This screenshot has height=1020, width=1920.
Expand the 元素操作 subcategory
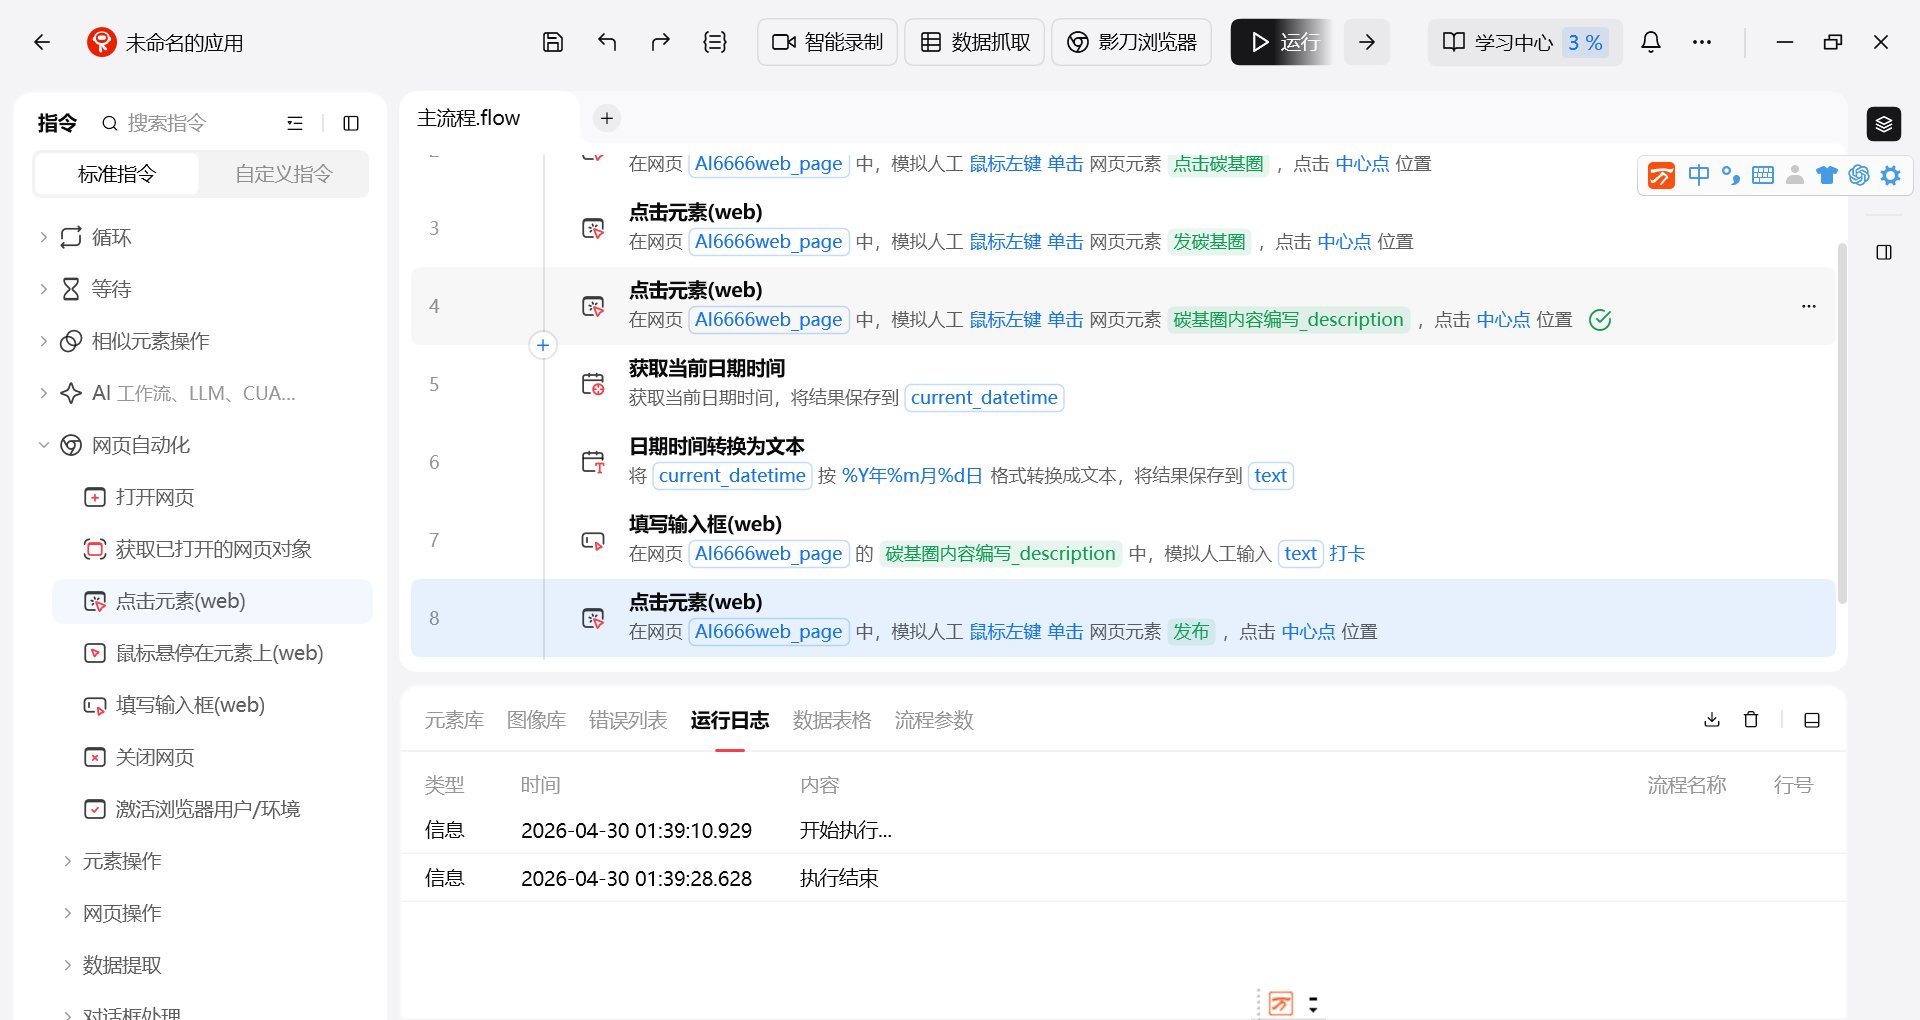[x=67, y=861]
